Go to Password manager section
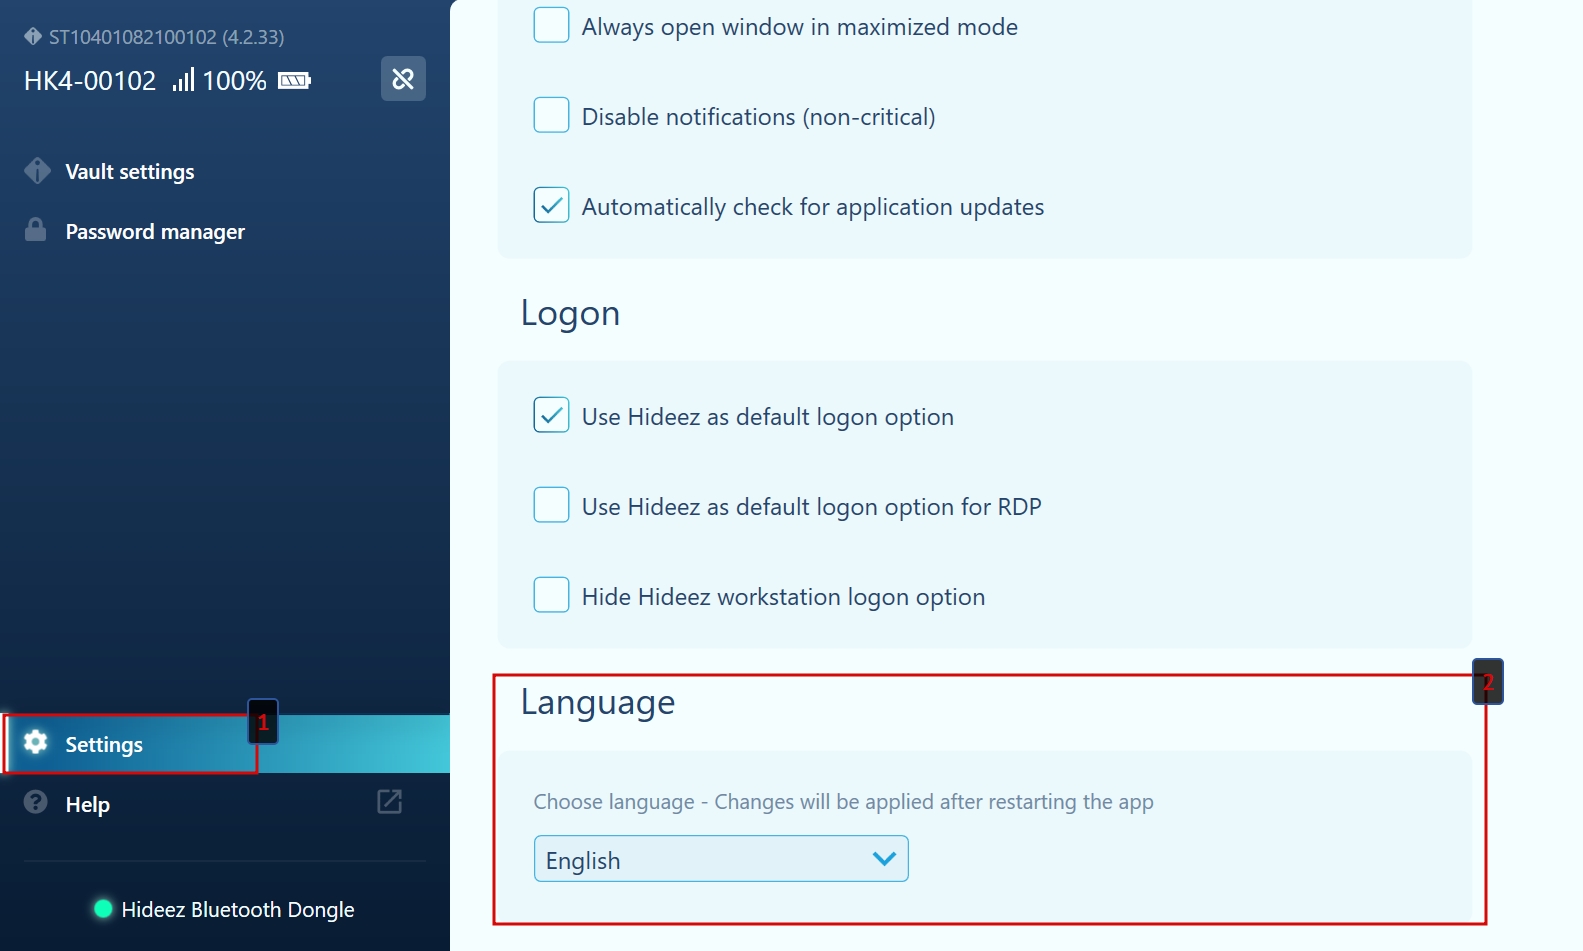 coord(155,232)
